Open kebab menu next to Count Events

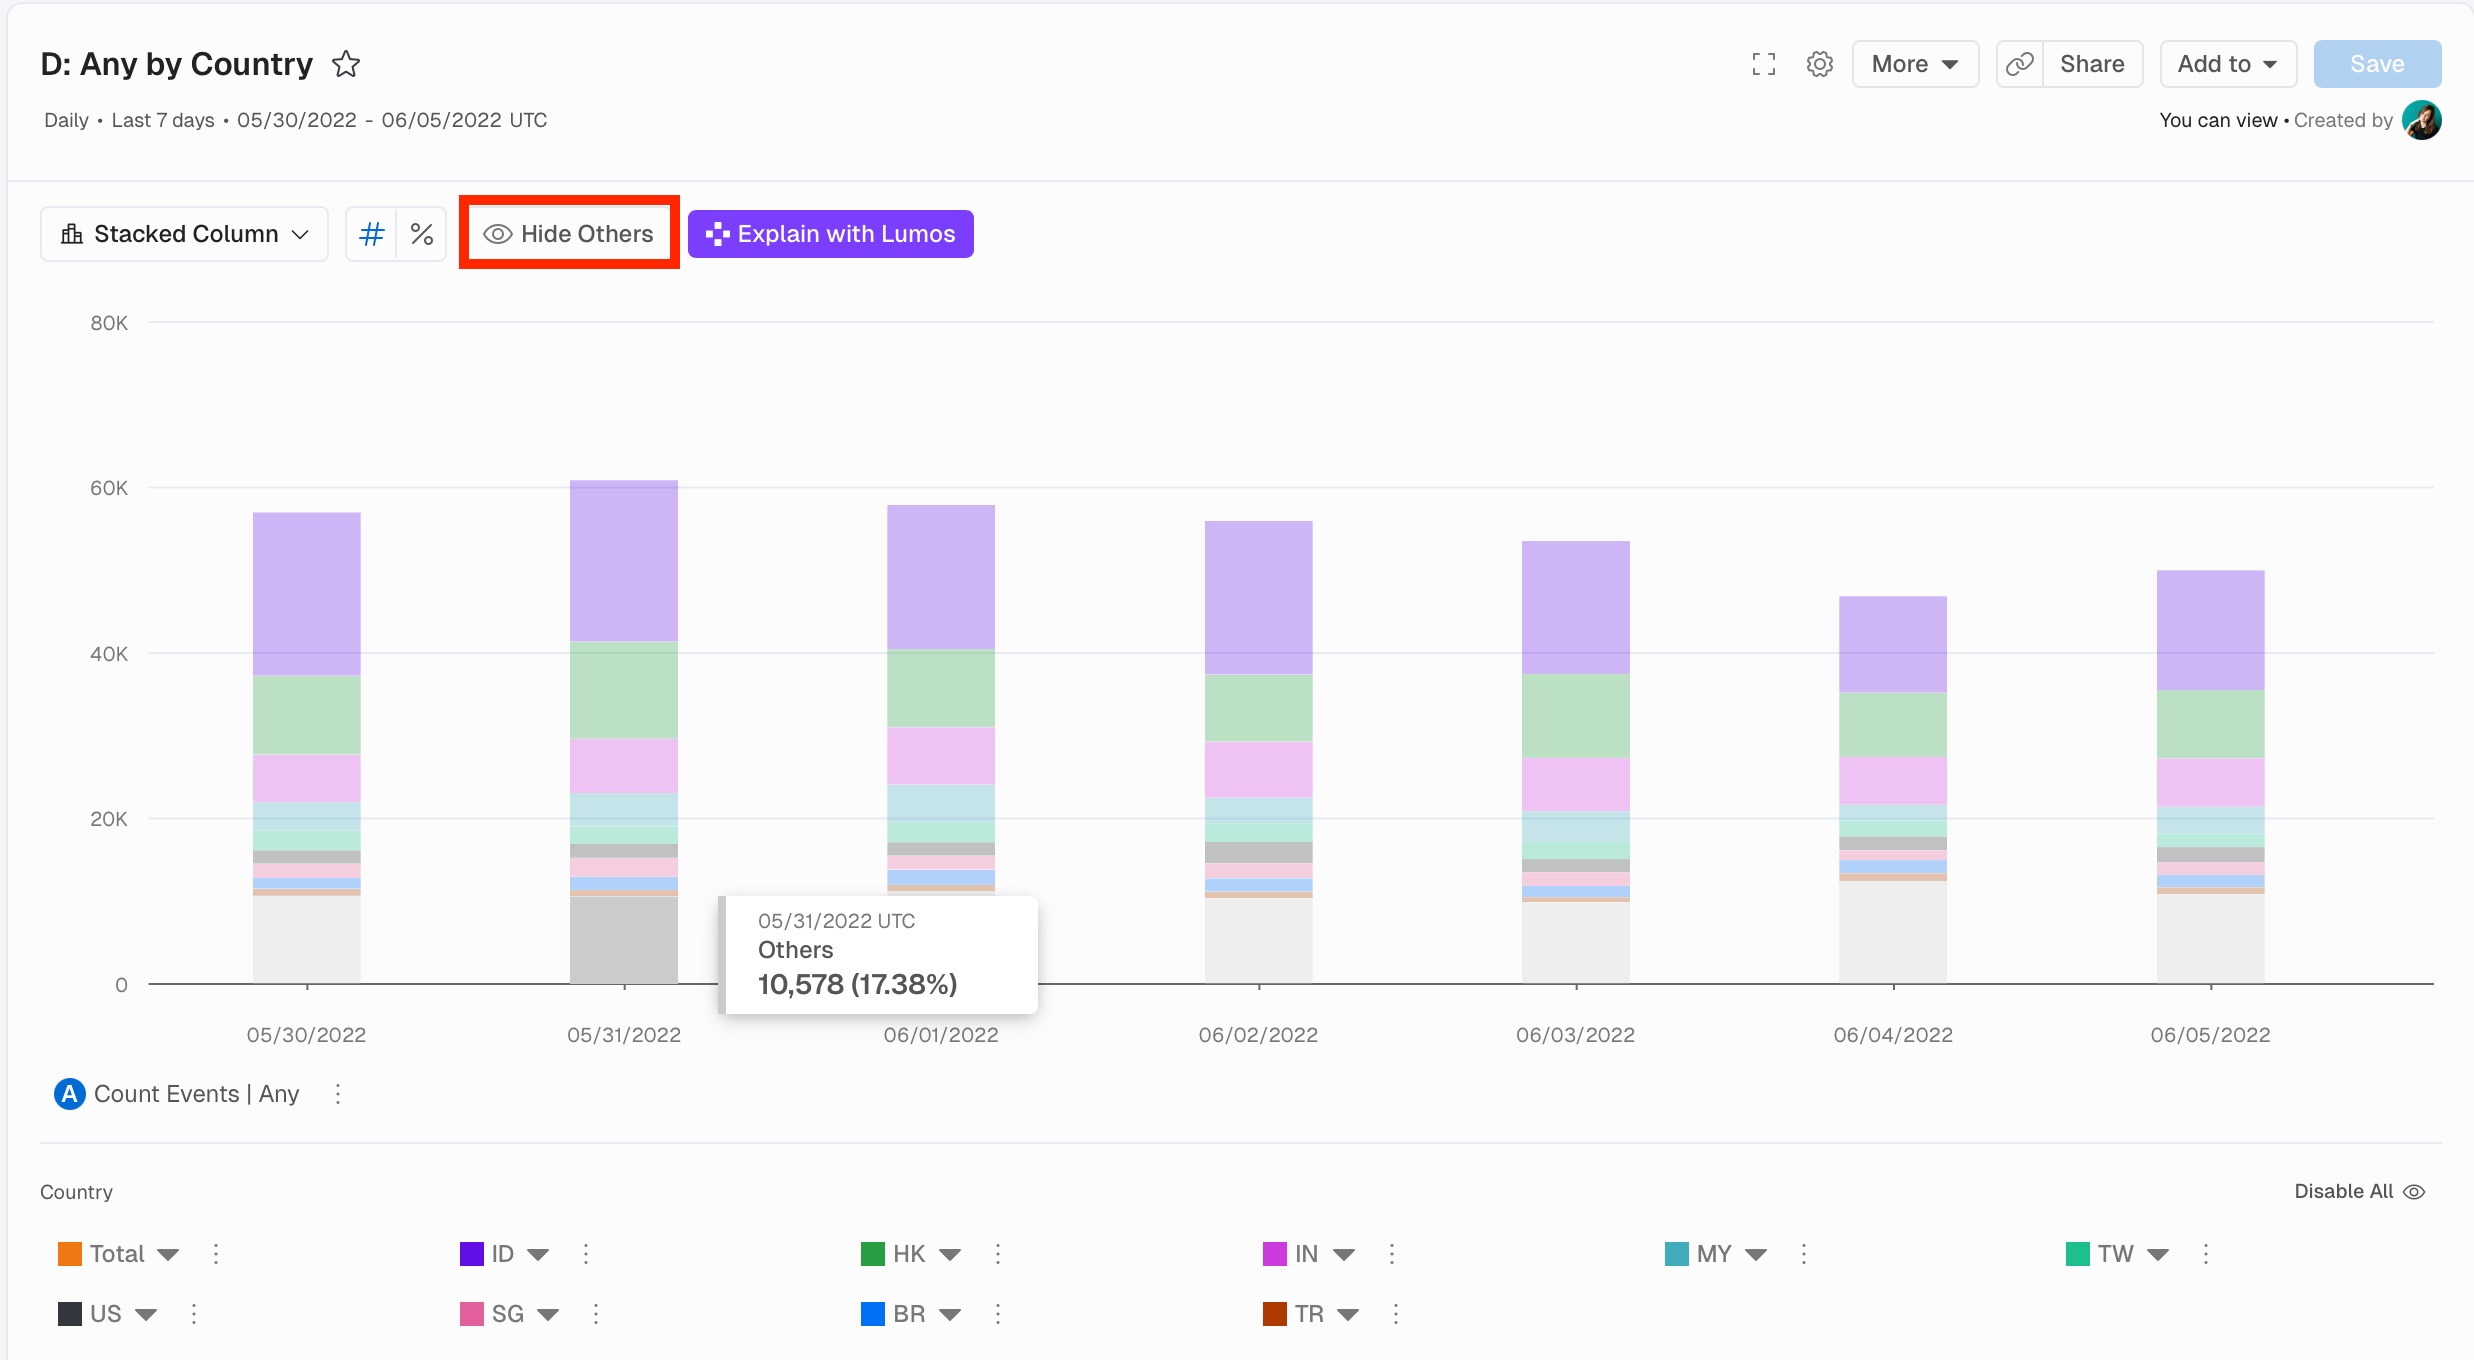338,1094
